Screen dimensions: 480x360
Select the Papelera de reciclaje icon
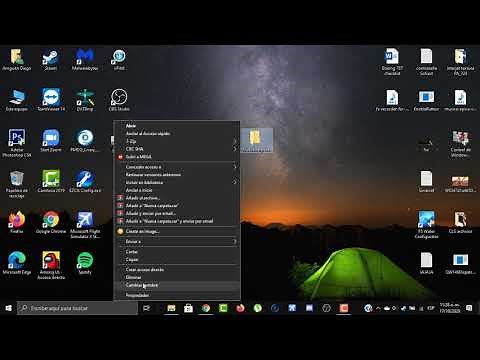pyautogui.click(x=17, y=184)
